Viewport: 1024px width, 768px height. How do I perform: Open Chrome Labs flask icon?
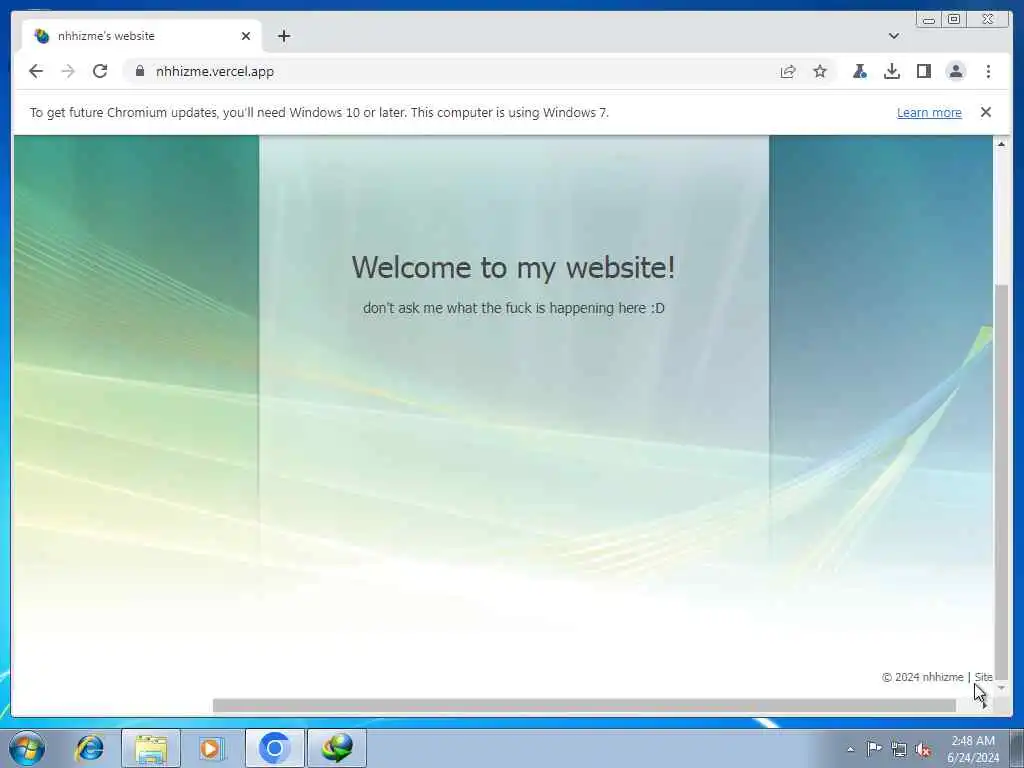point(860,71)
